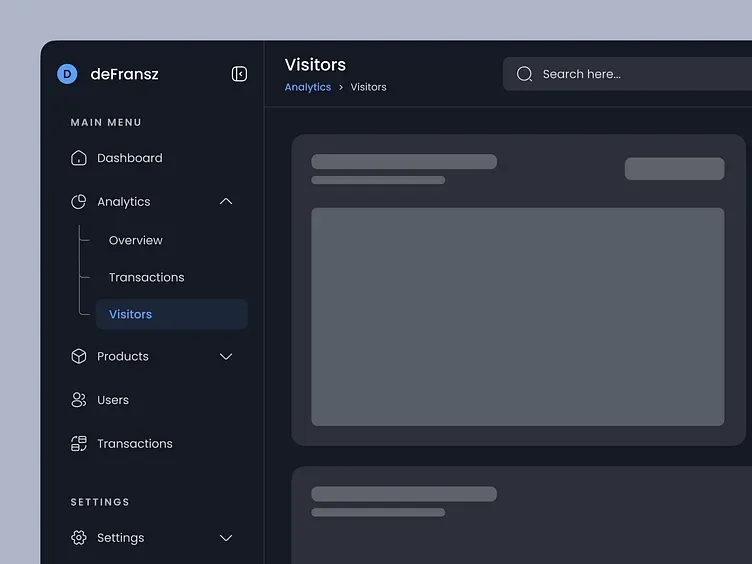Open the Dashboard menu item
This screenshot has width=752, height=564.
point(129,158)
